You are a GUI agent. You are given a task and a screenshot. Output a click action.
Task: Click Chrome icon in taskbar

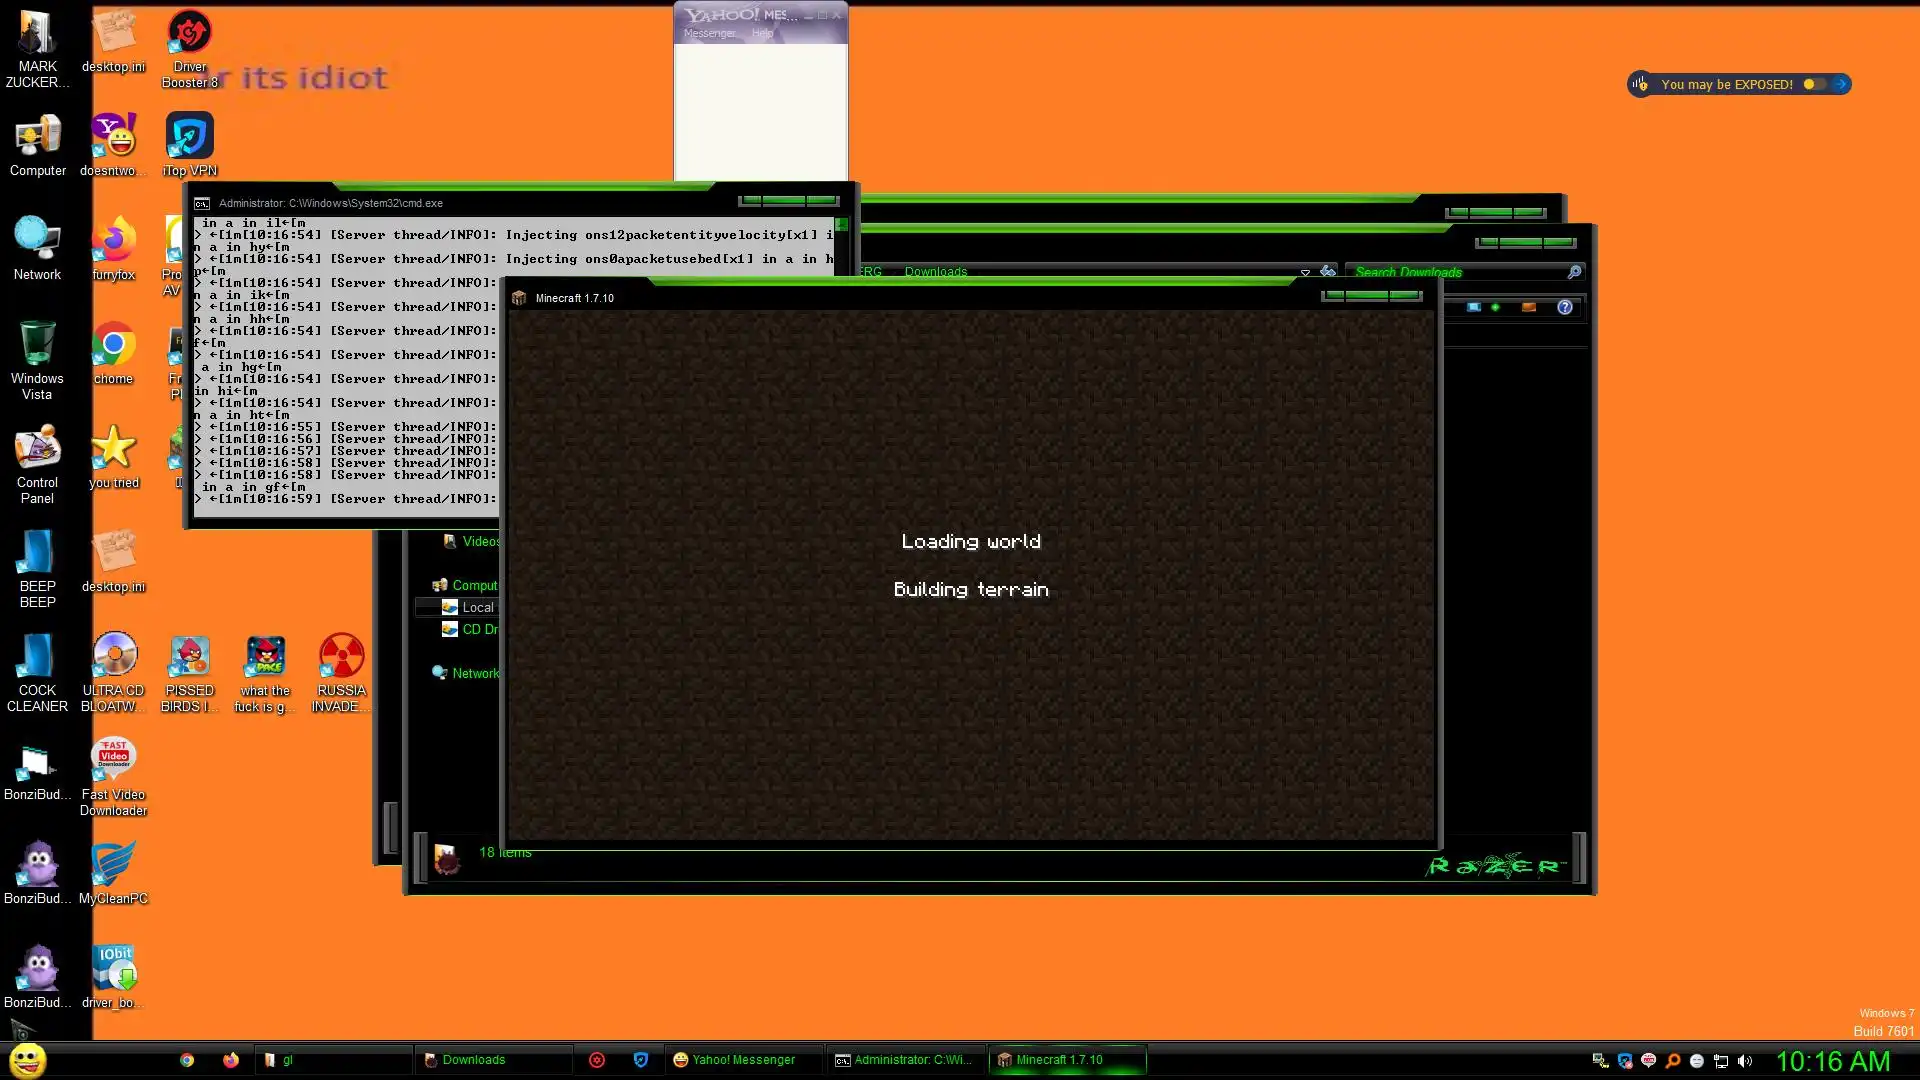pyautogui.click(x=187, y=1060)
